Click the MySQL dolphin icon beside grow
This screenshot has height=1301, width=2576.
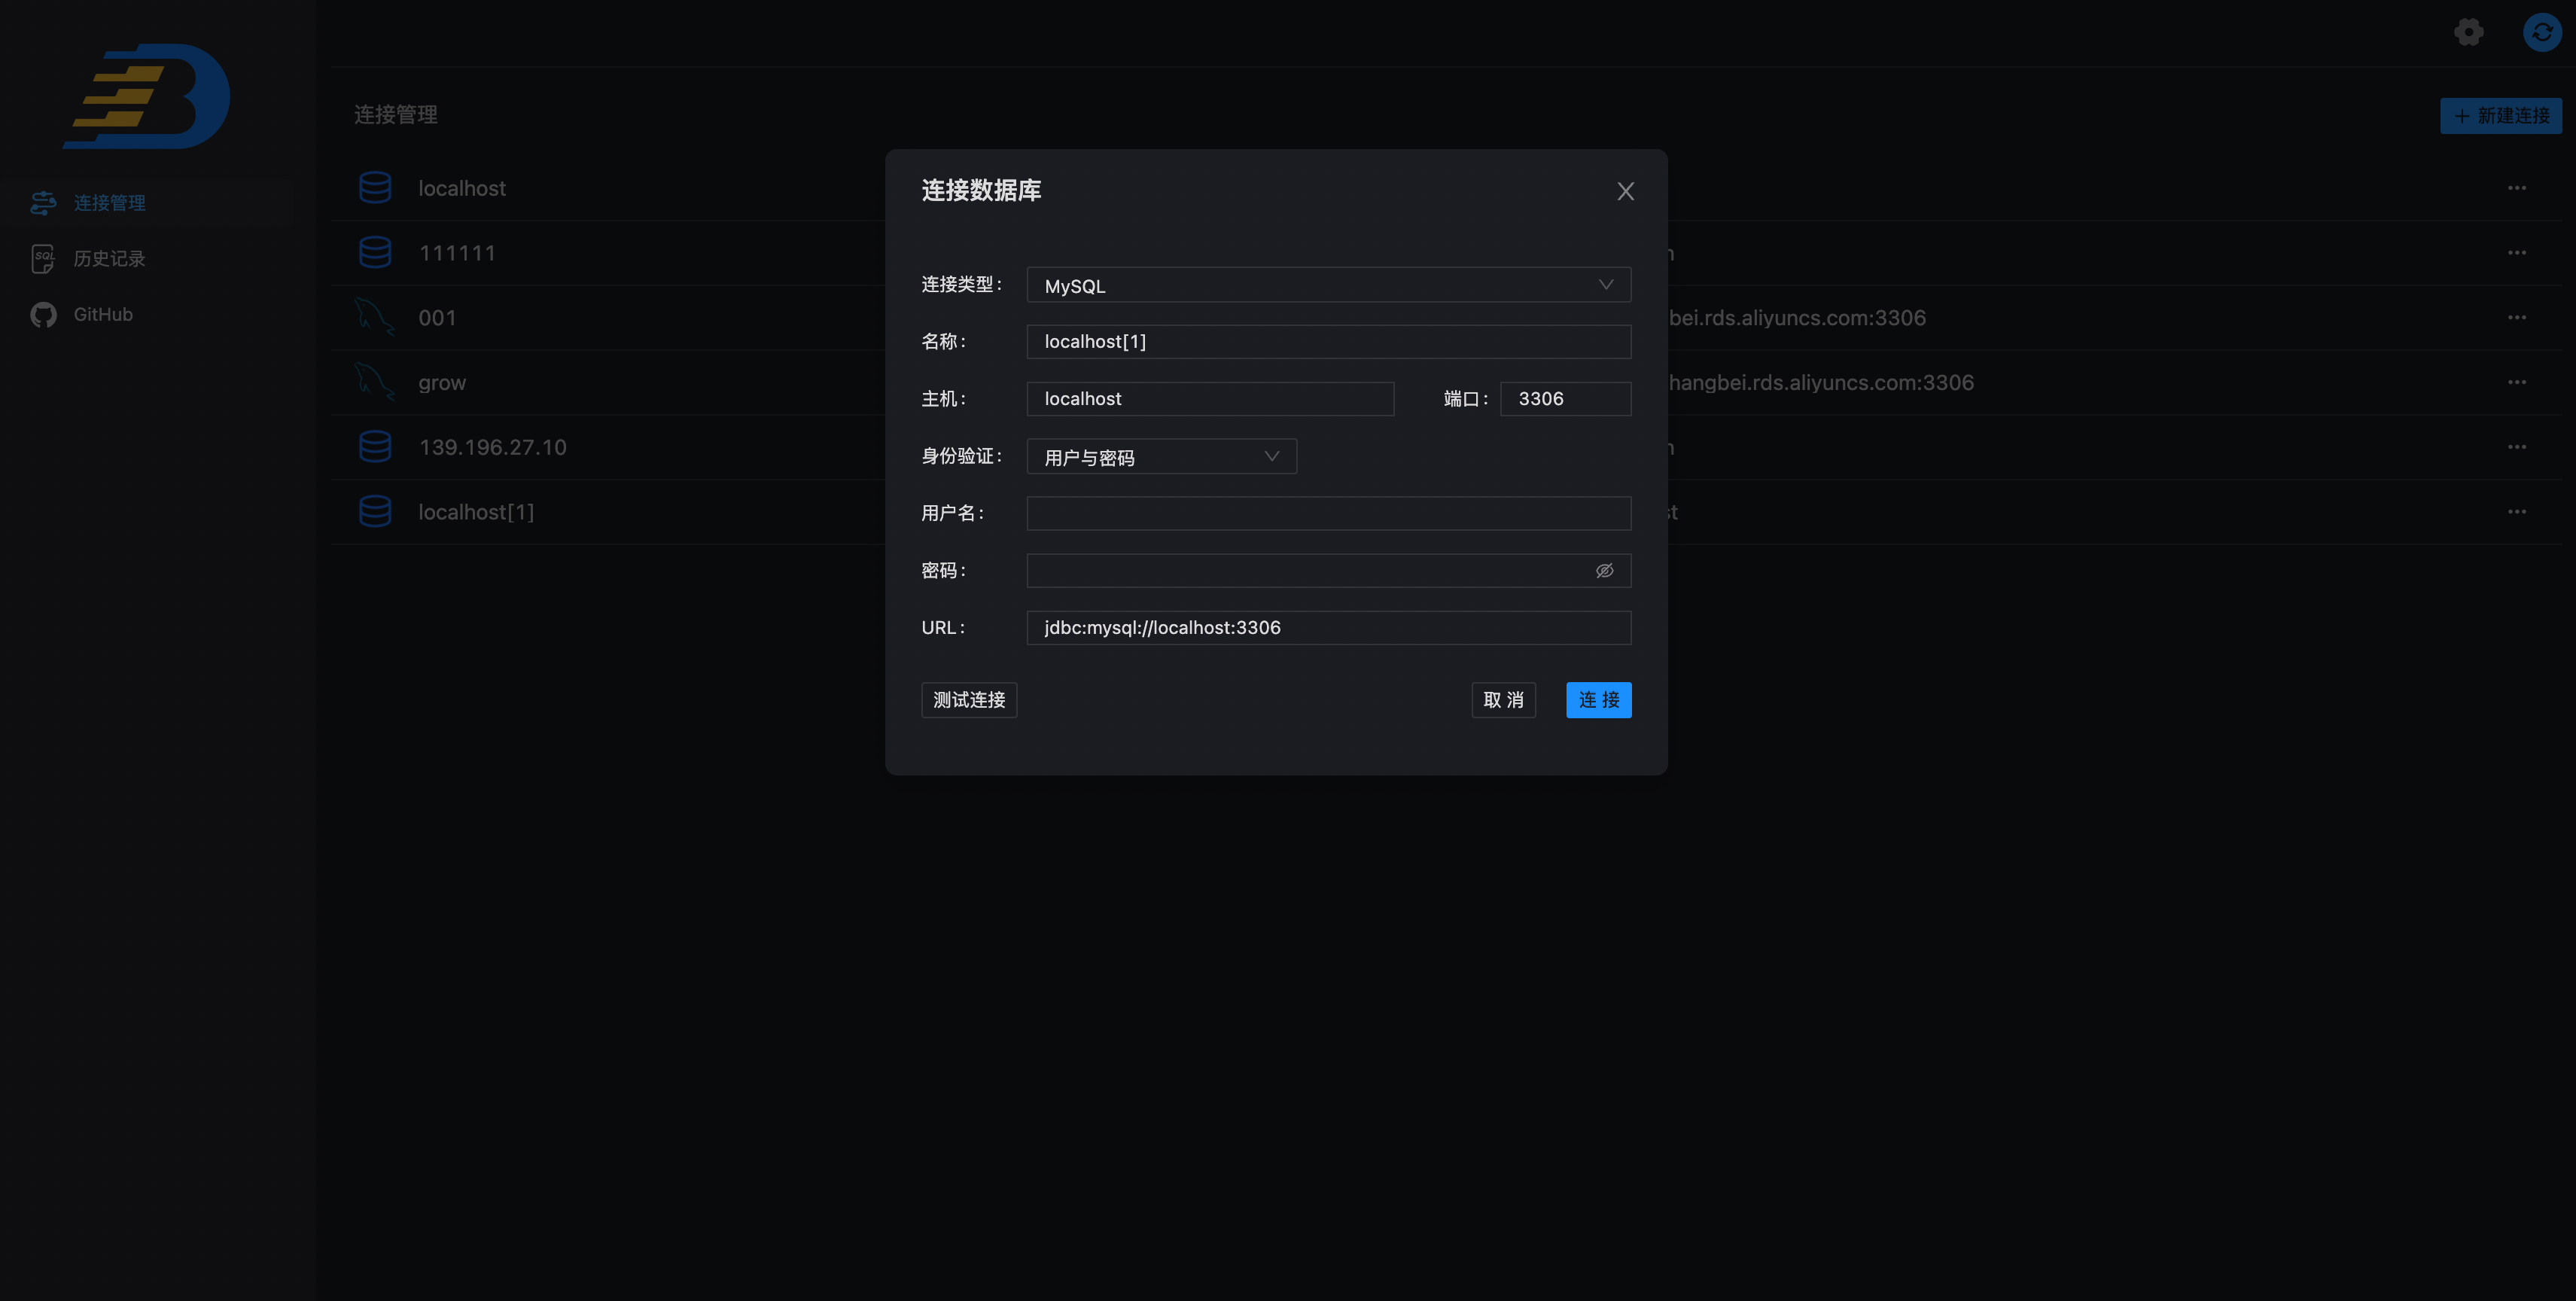tap(375, 381)
